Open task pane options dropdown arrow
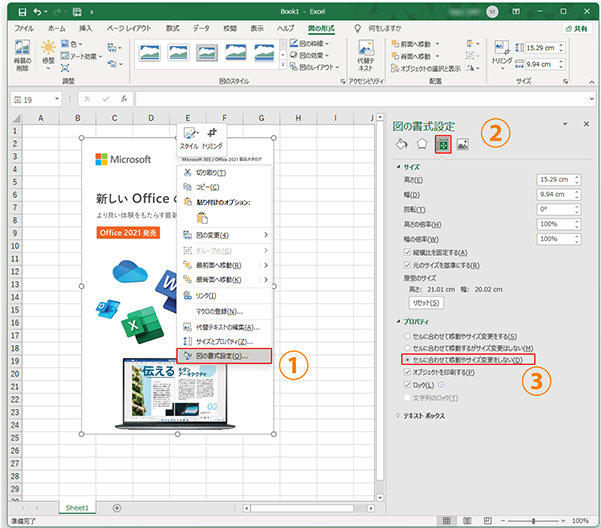This screenshot has width=601, height=528. pos(565,124)
